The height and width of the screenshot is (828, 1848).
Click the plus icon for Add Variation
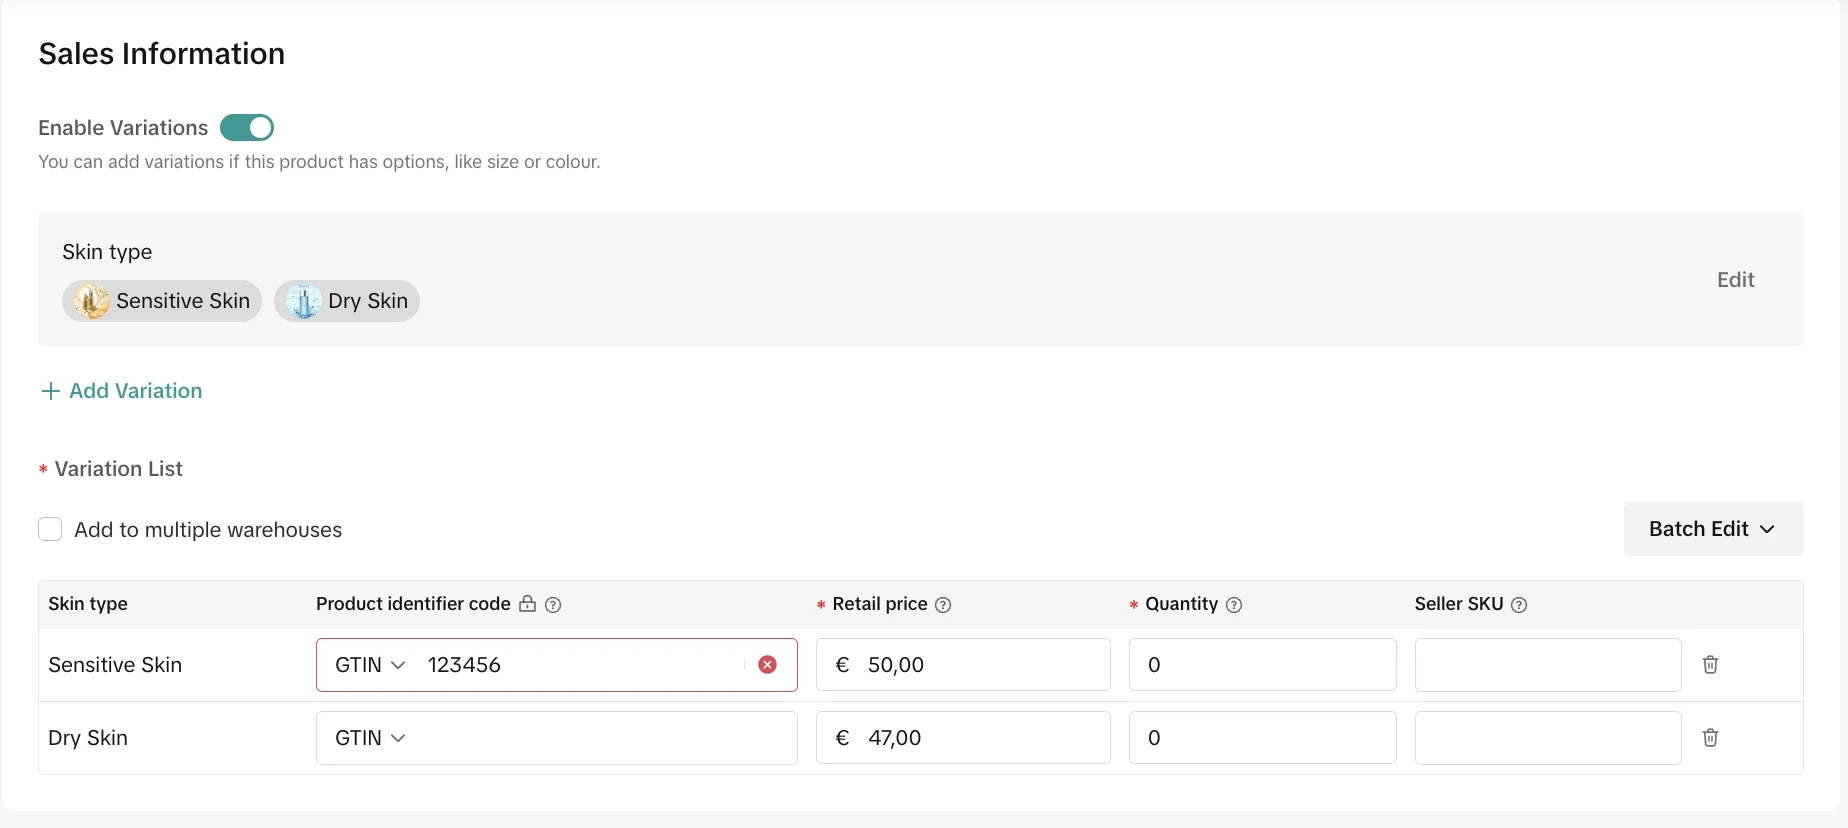(50, 391)
